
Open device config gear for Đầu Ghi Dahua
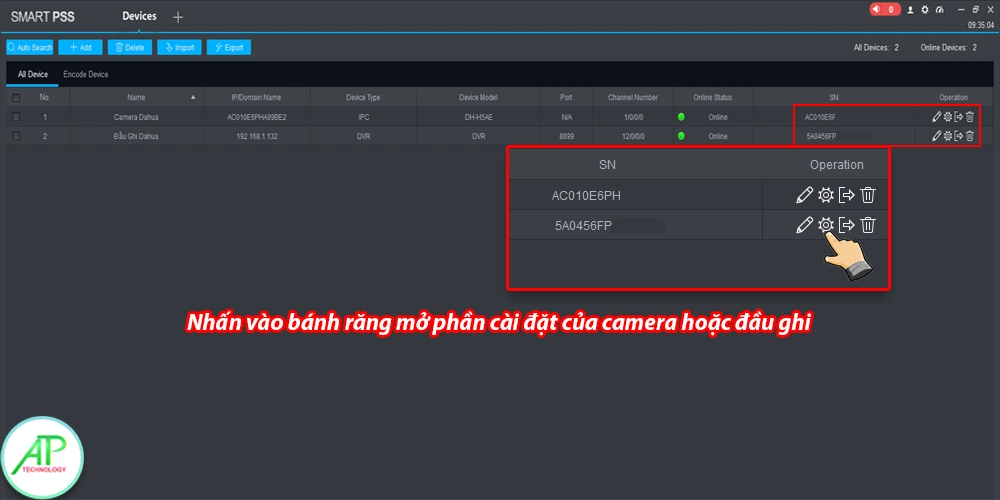coord(948,135)
